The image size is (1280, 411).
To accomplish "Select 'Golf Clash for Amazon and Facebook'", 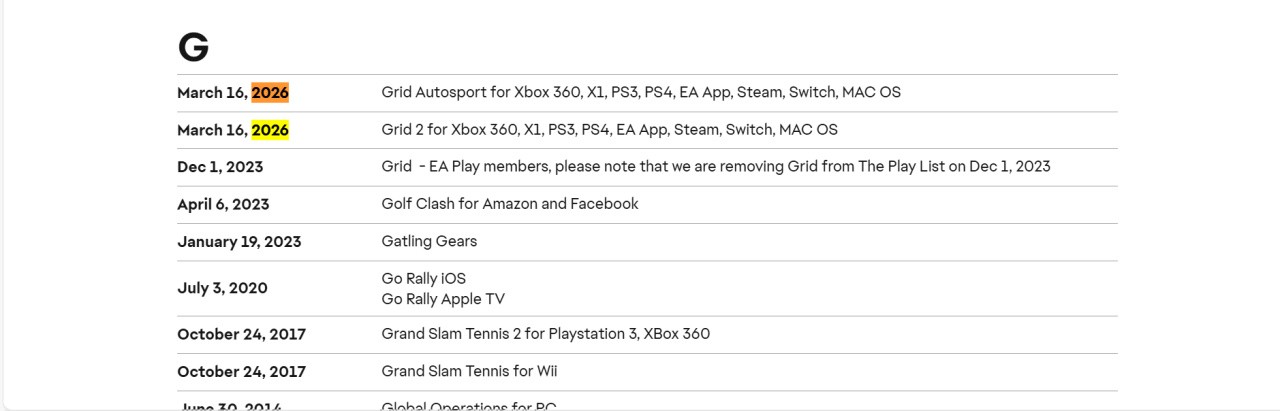I will point(509,203).
